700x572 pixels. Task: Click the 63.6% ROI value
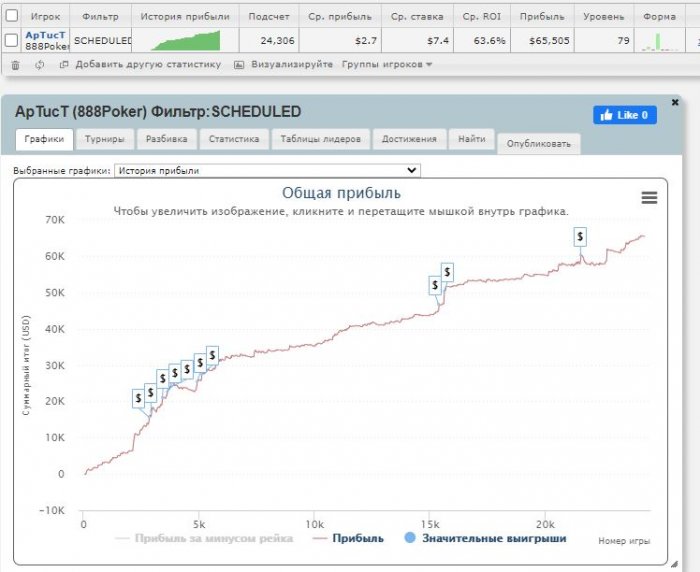(489, 41)
